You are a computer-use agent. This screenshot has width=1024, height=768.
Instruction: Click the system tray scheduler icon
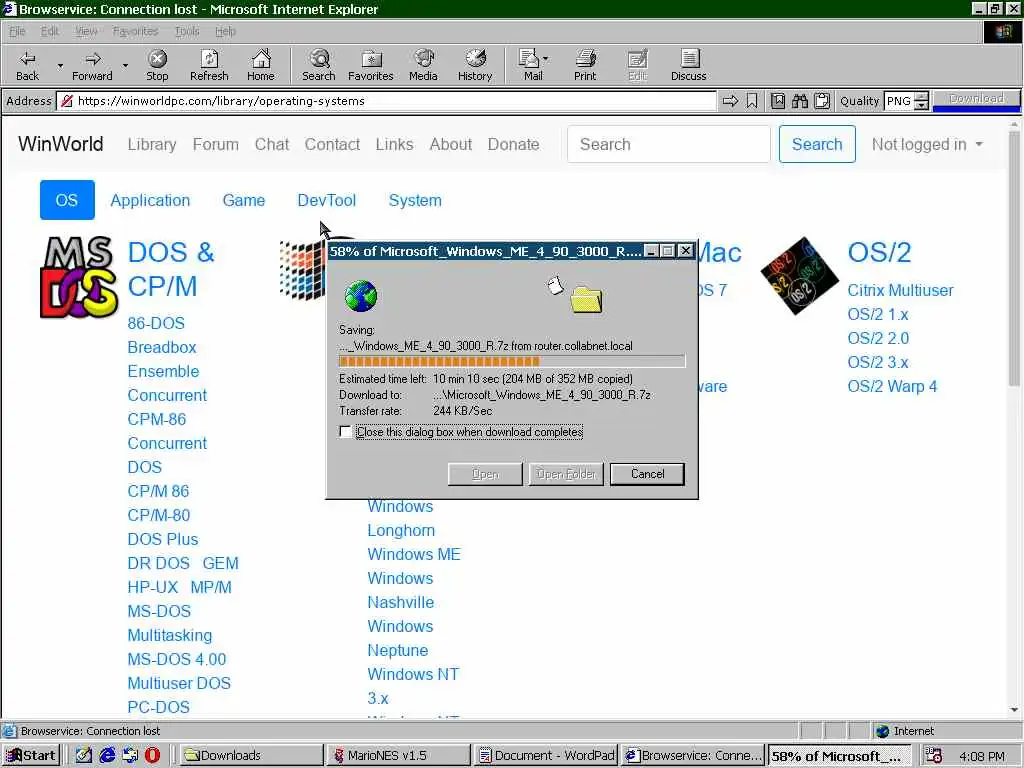click(934, 755)
